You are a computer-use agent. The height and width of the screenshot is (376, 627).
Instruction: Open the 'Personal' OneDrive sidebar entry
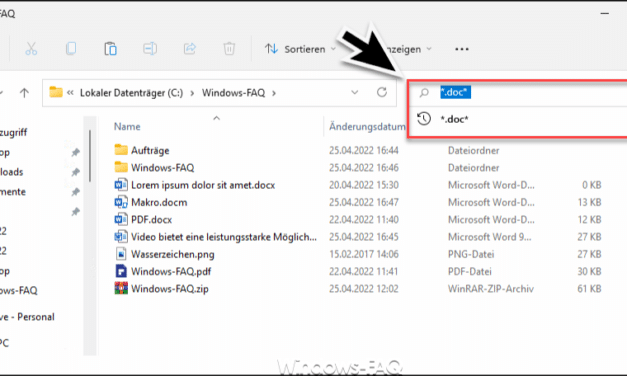click(27, 317)
